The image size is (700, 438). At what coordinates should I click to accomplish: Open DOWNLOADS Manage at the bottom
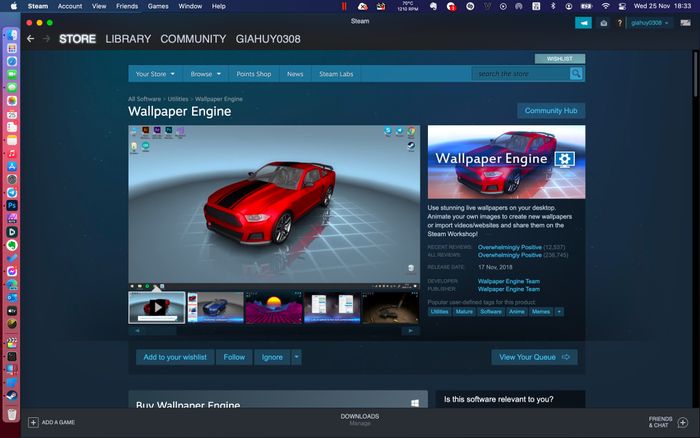(360, 419)
